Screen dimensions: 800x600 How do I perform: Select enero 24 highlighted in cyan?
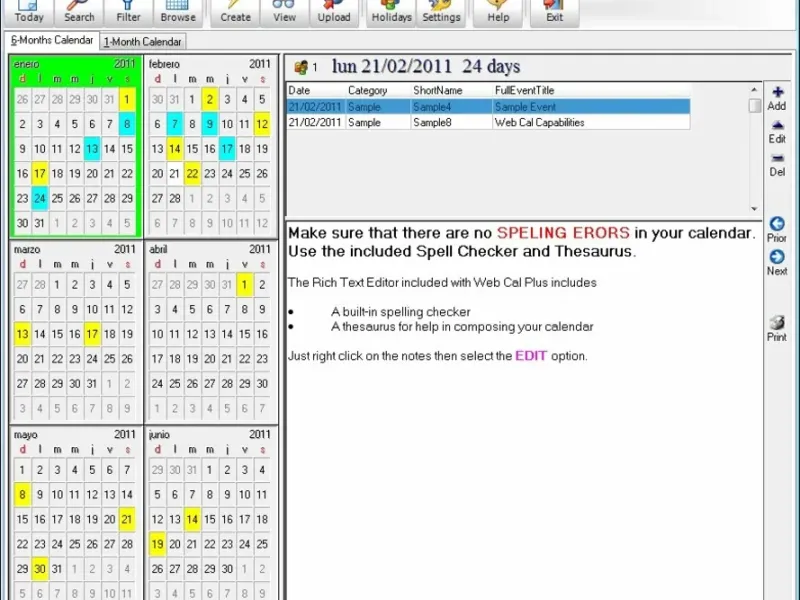(40, 198)
